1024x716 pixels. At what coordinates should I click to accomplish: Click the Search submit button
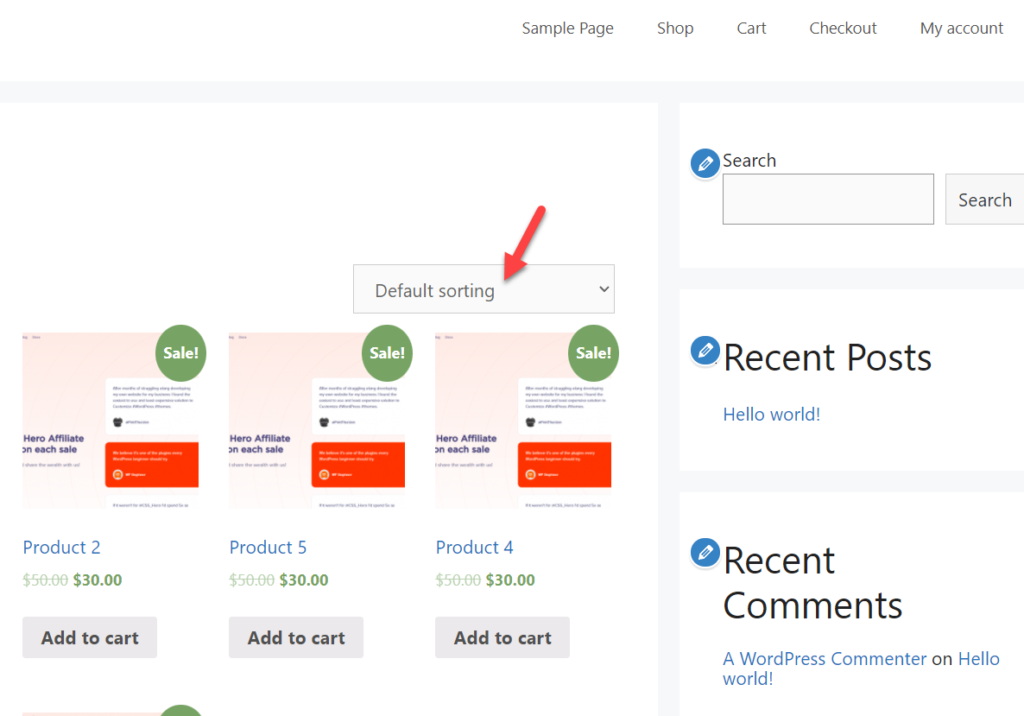pyautogui.click(x=985, y=199)
